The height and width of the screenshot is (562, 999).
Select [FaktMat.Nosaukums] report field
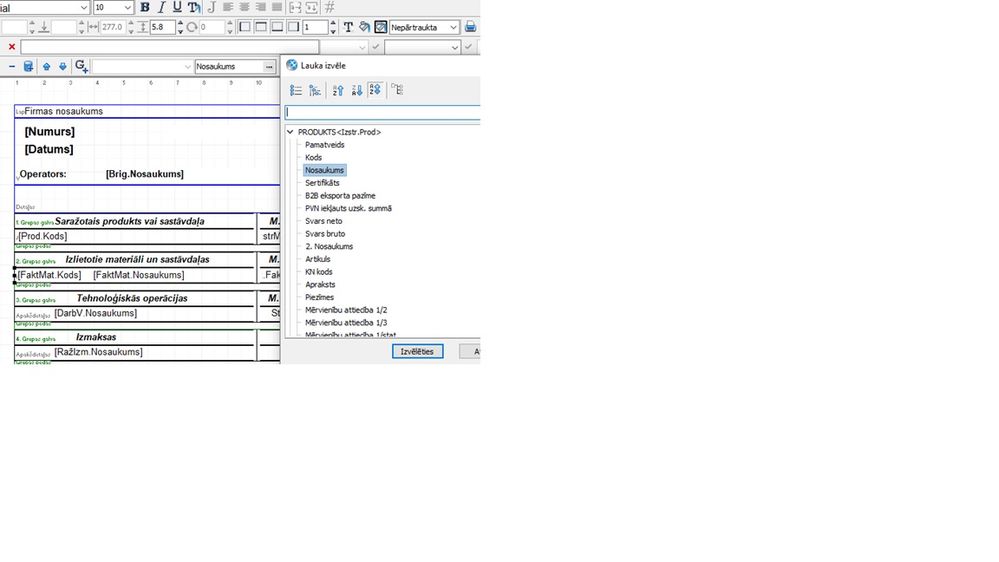(x=138, y=275)
